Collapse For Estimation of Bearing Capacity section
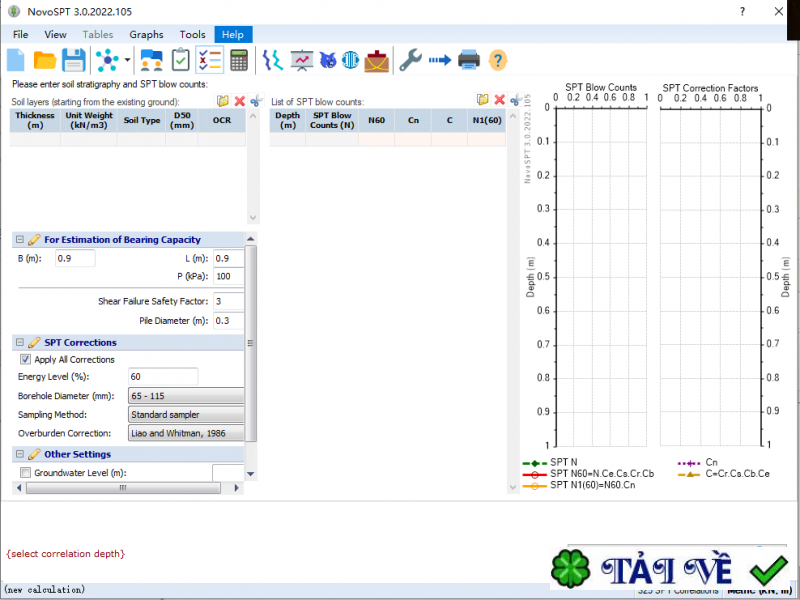This screenshot has width=800, height=600. click(20, 240)
